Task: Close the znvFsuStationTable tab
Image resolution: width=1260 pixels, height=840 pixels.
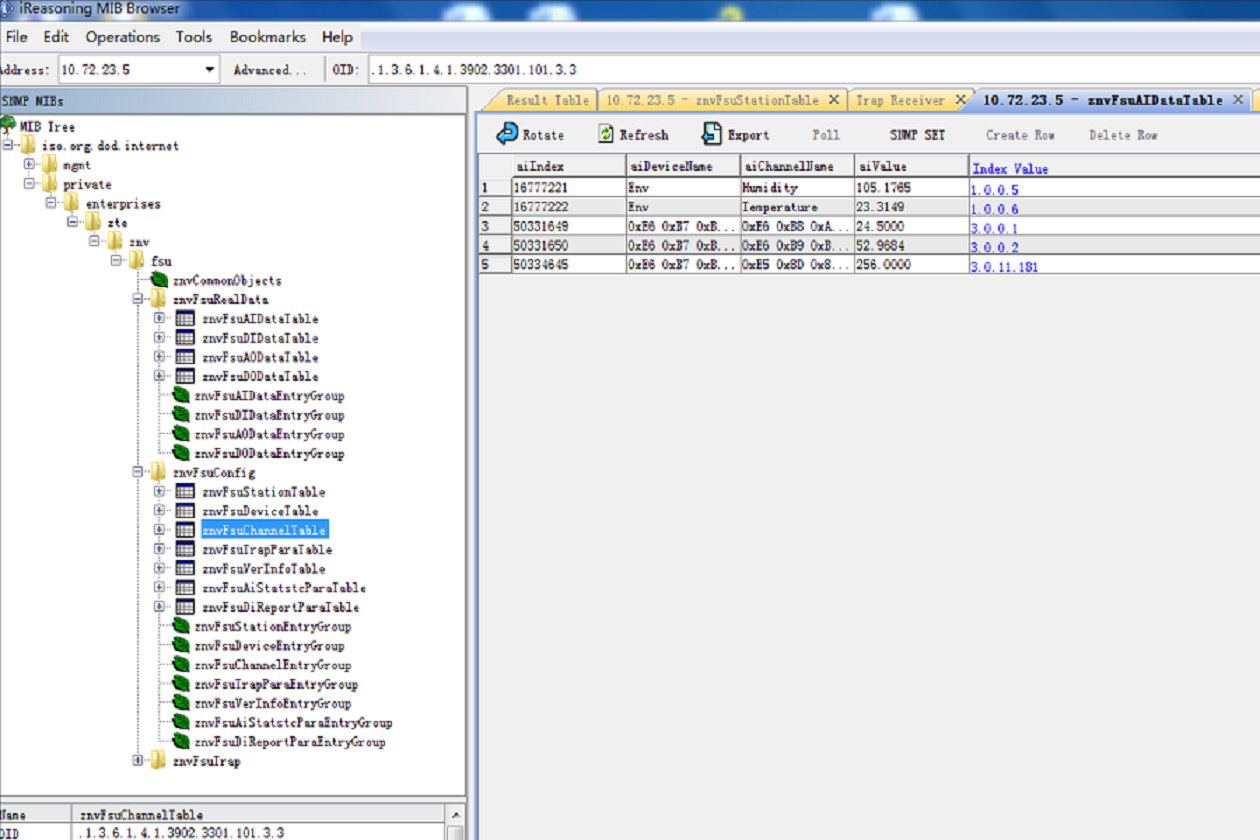Action: pos(833,100)
